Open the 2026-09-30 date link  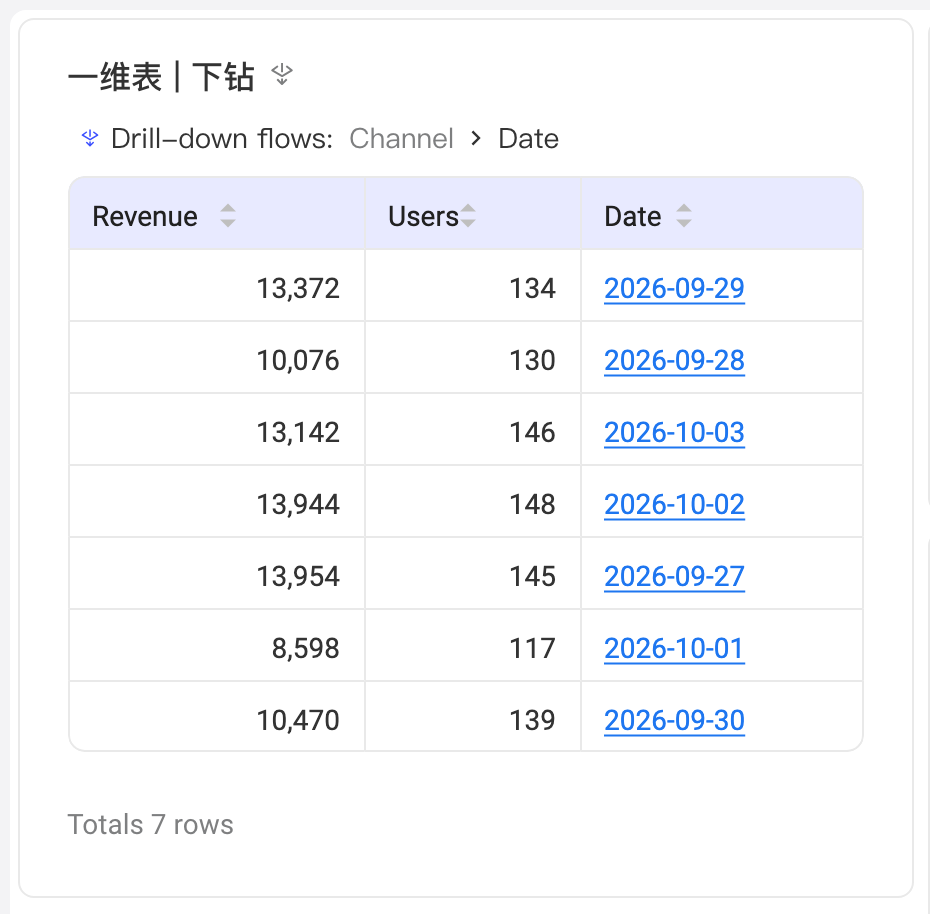(674, 721)
